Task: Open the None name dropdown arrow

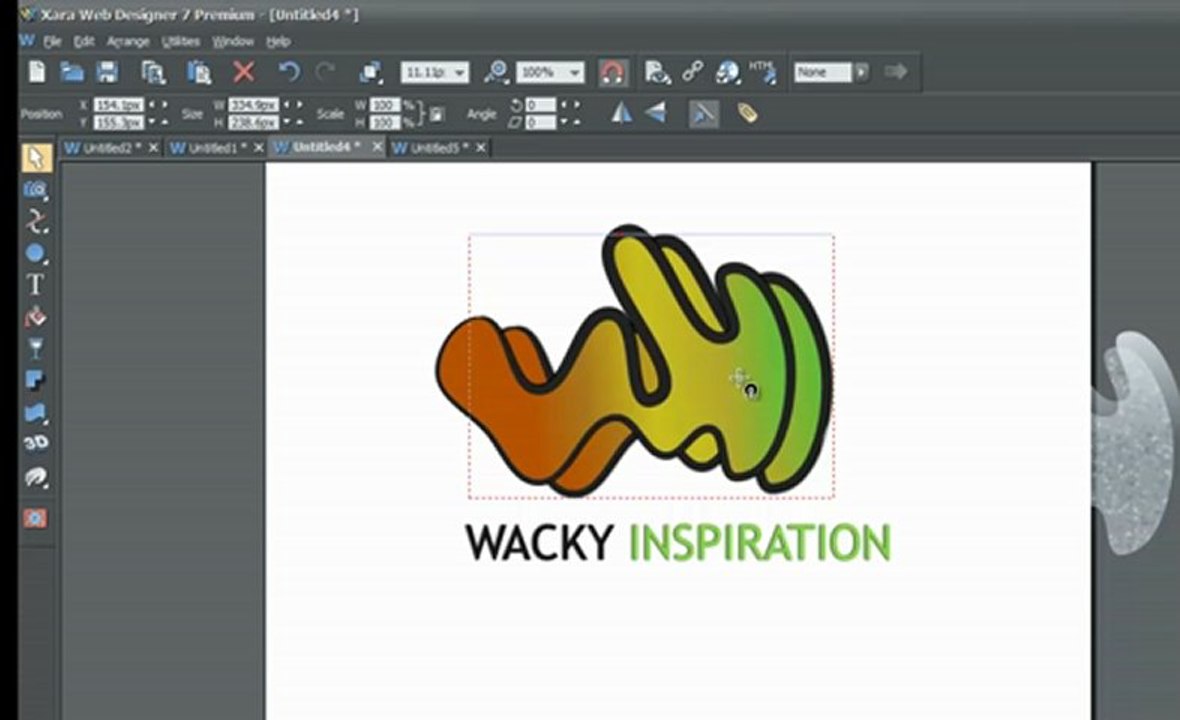Action: 862,72
